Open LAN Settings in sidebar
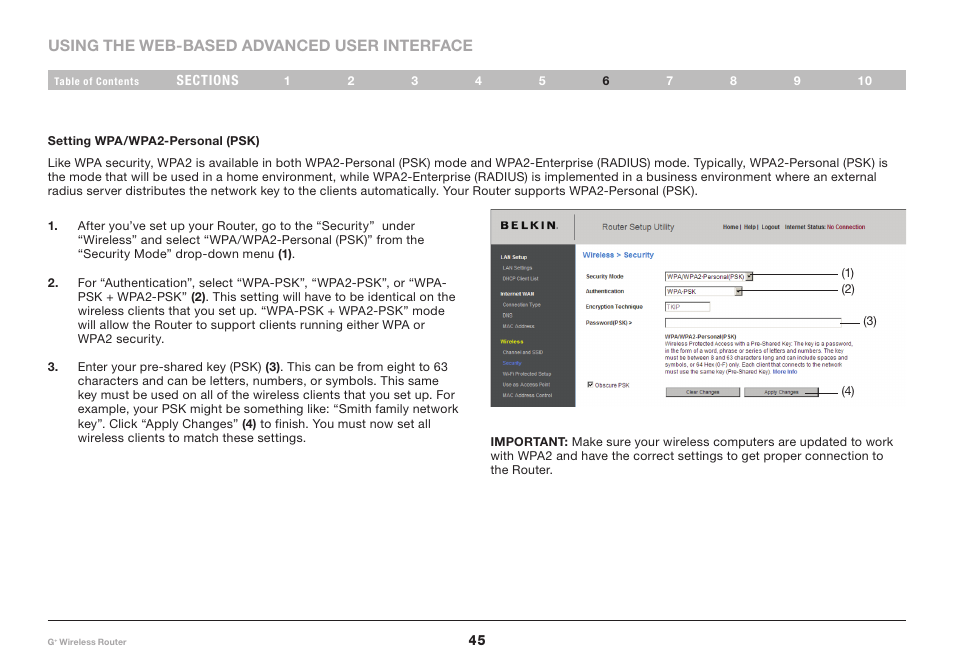The image size is (954, 668). (x=517, y=268)
